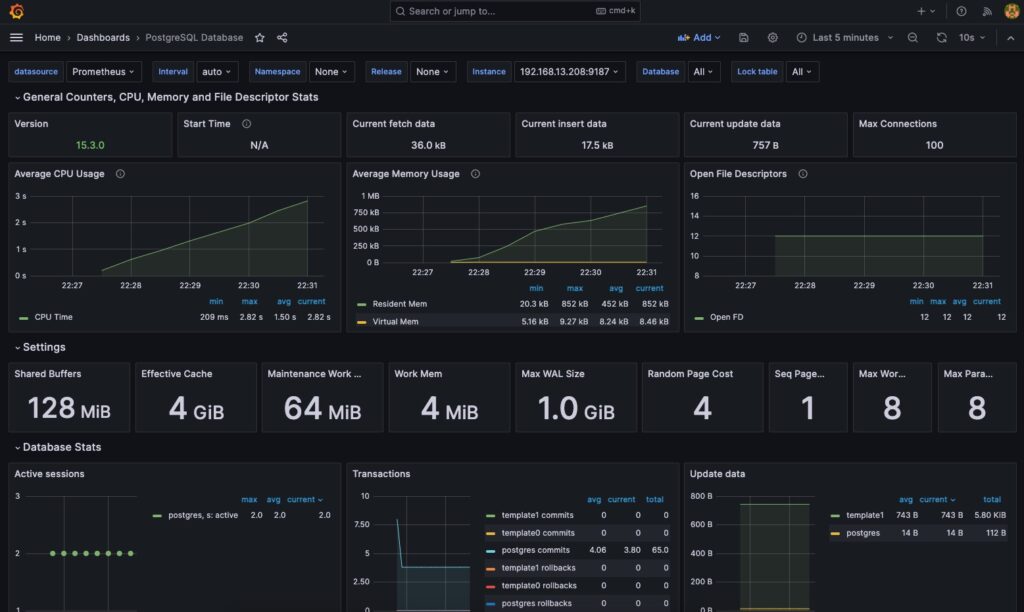This screenshot has width=1024, height=612.
Task: Open the hamburger navigation menu
Action: click(x=16, y=38)
